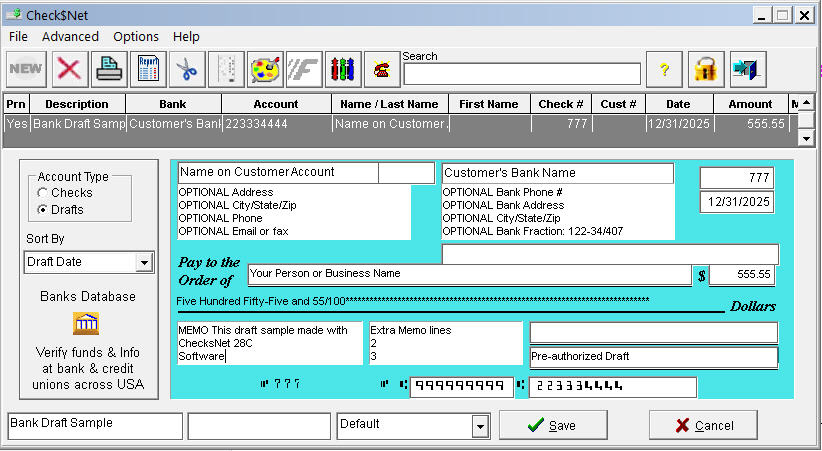The width and height of the screenshot is (822, 451).
Task: Open the Default dropdown at bottom
Action: [x=478, y=425]
